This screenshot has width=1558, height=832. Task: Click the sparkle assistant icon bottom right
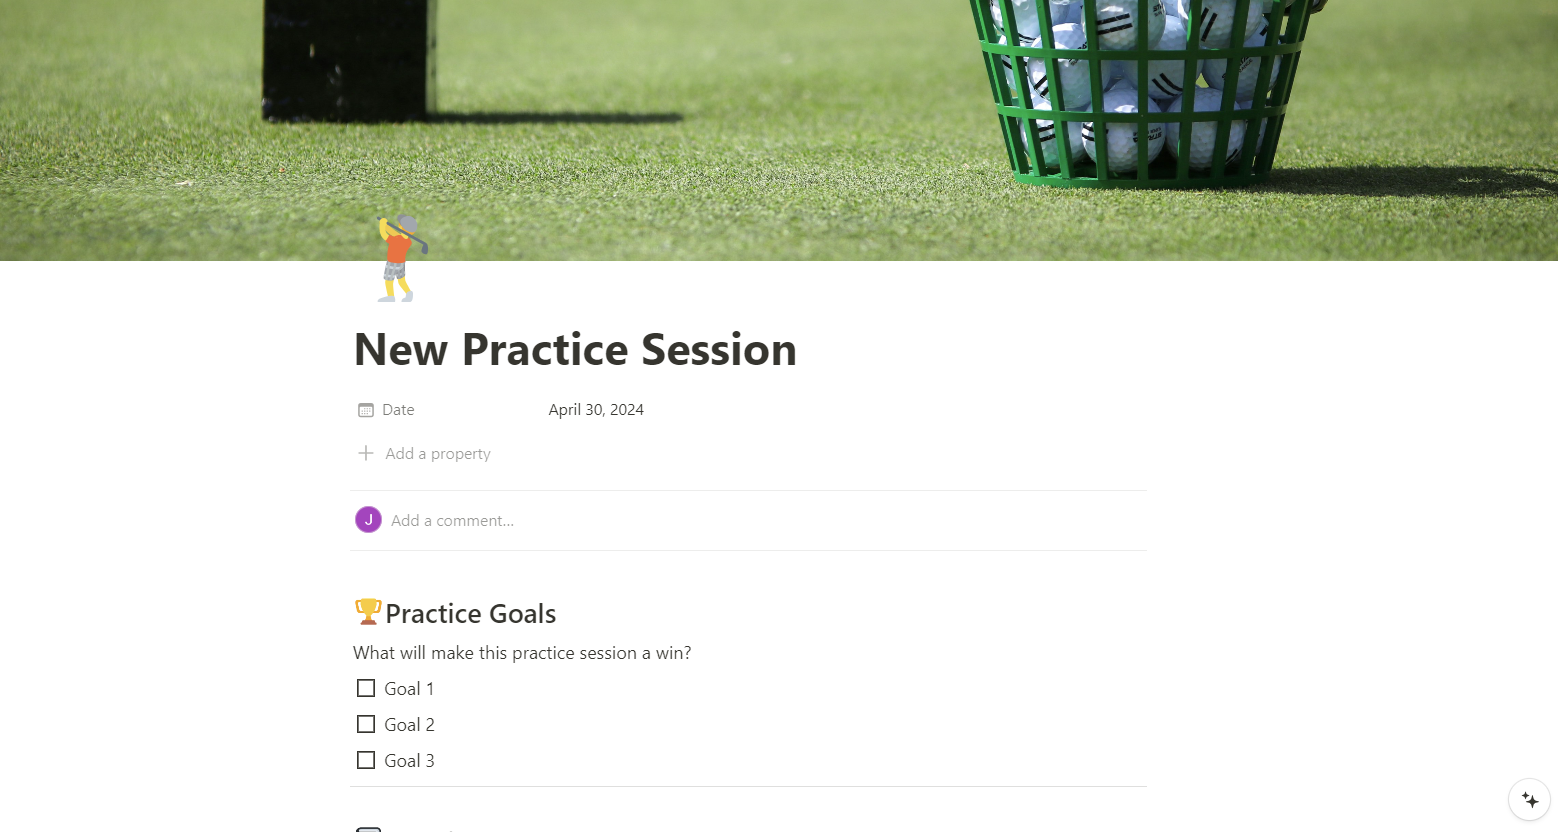click(1529, 799)
